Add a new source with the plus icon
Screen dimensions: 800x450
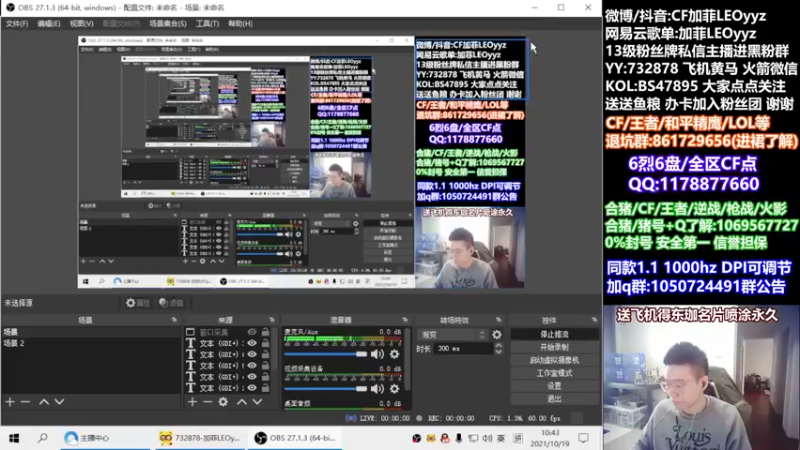[192, 402]
